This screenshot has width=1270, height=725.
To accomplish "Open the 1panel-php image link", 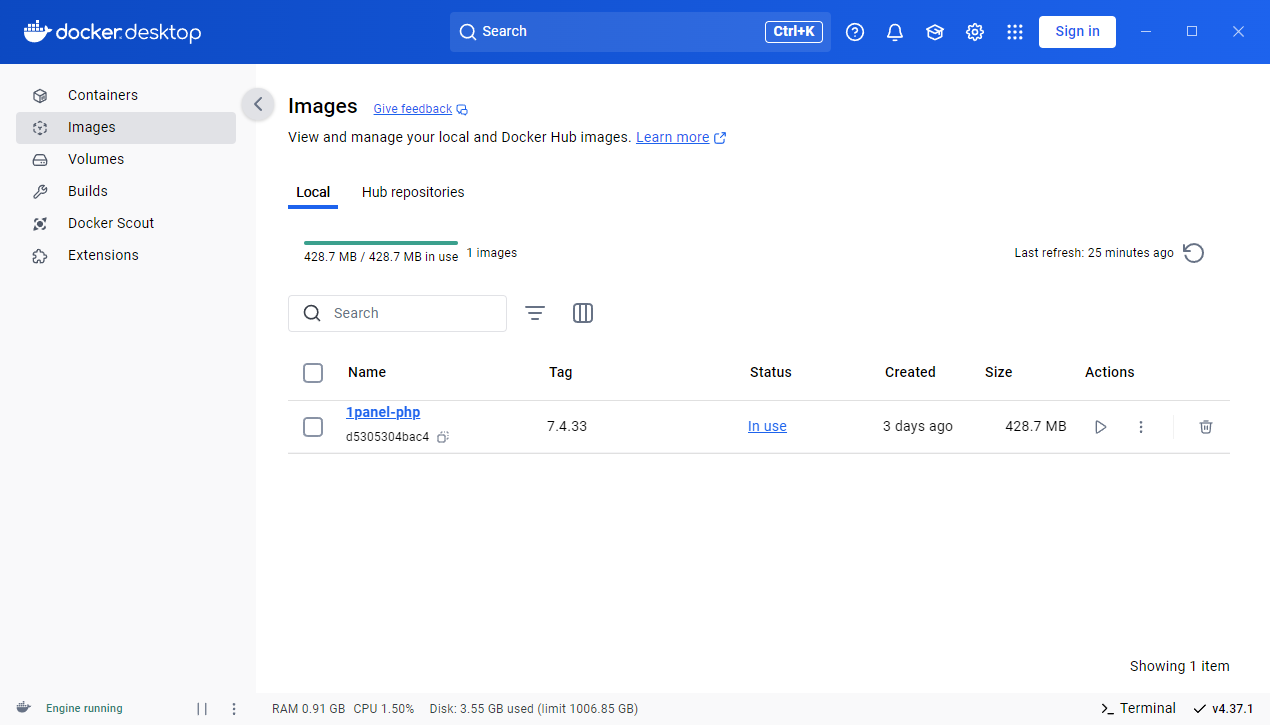I will tap(383, 412).
